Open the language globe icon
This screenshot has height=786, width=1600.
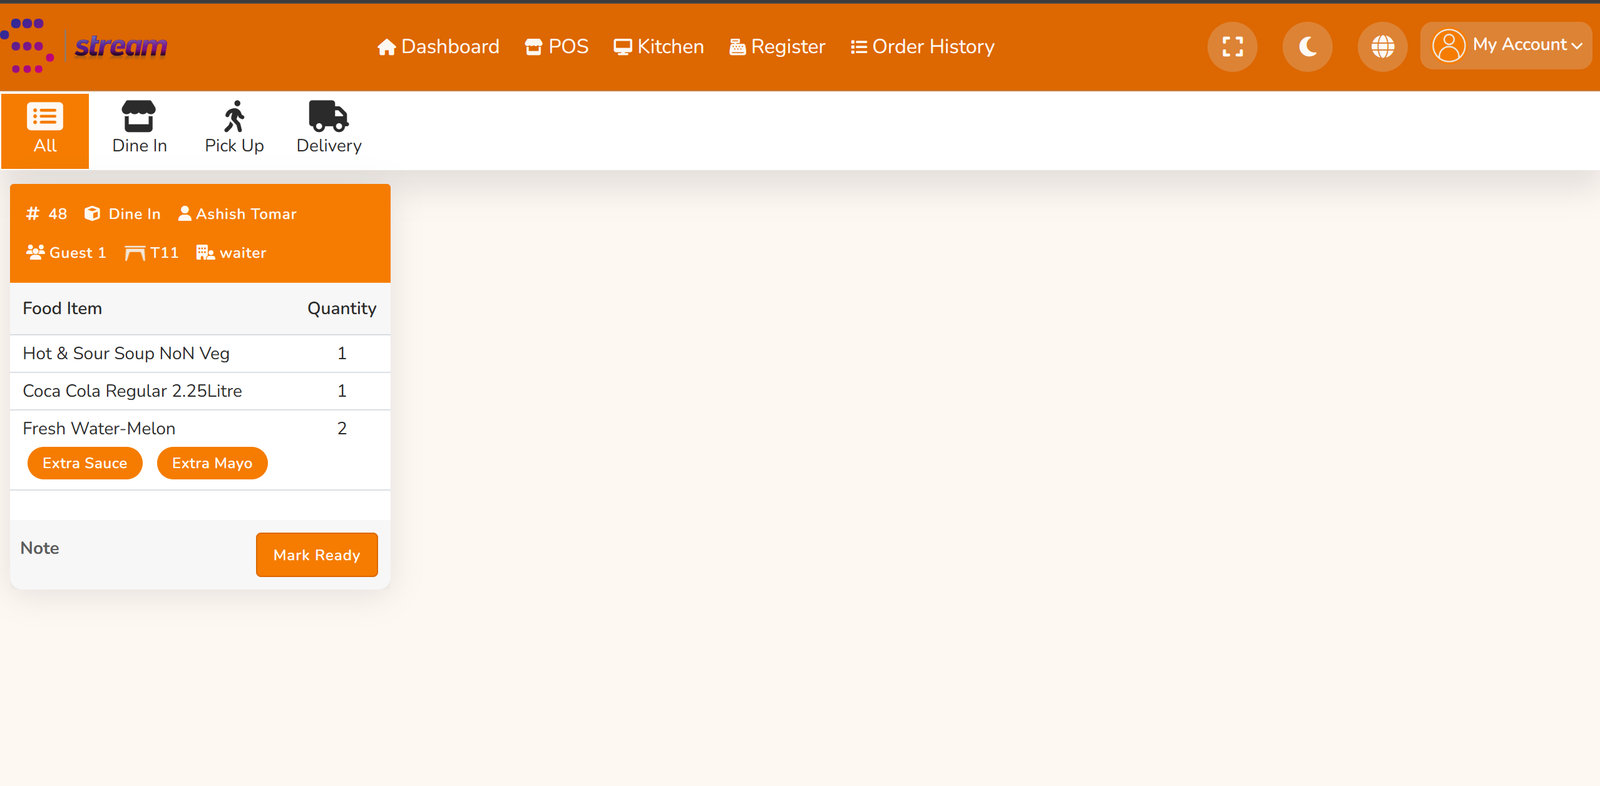pos(1382,47)
